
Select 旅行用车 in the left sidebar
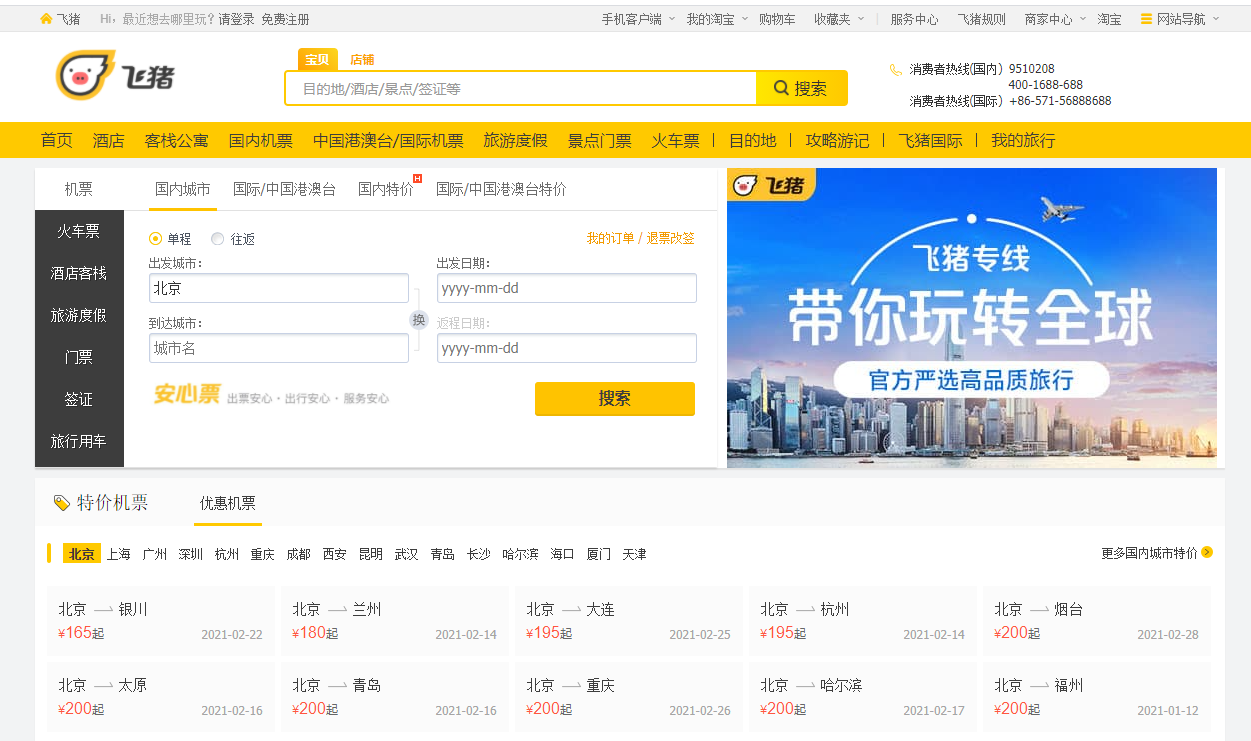pyautogui.click(x=79, y=441)
